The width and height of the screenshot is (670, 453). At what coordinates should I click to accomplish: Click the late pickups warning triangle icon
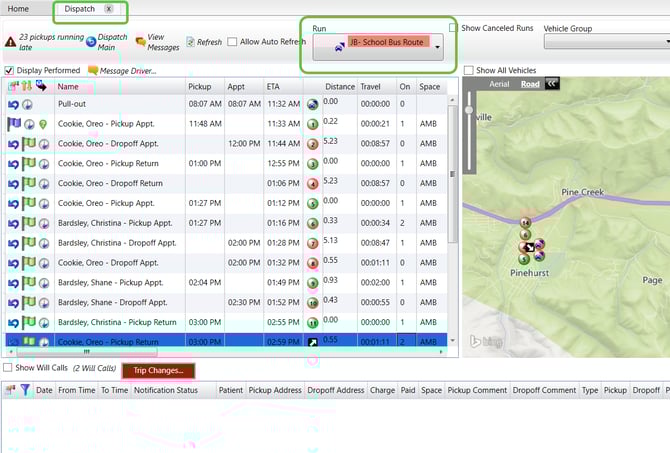pos(10,42)
